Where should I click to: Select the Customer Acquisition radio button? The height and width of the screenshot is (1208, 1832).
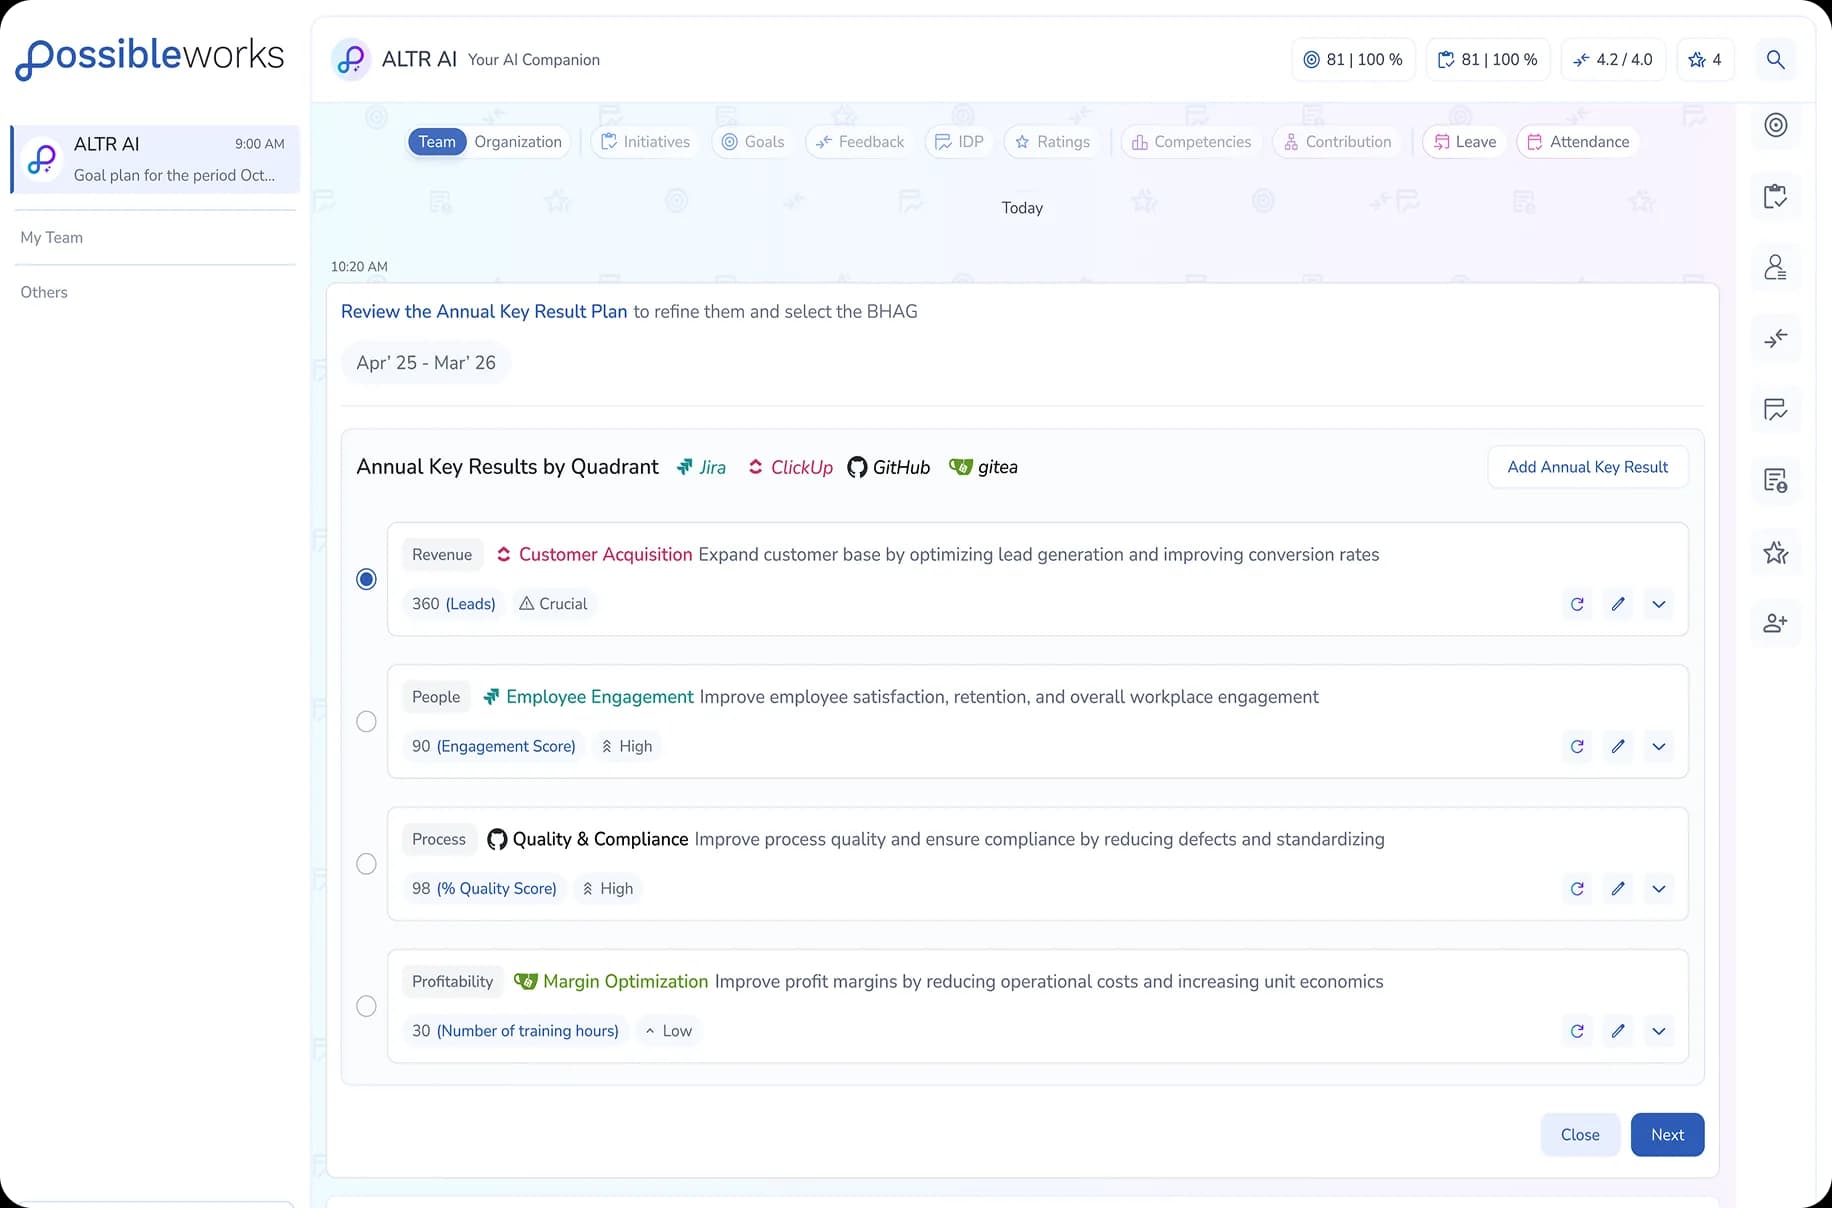pos(367,579)
